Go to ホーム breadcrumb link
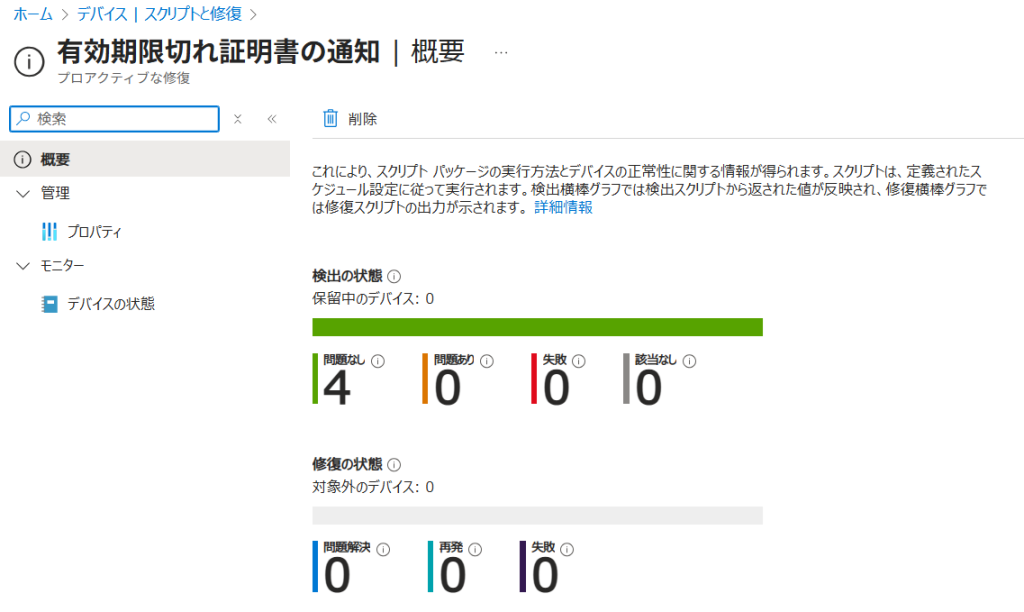Screen dimensions: 1024x612 point(33,14)
